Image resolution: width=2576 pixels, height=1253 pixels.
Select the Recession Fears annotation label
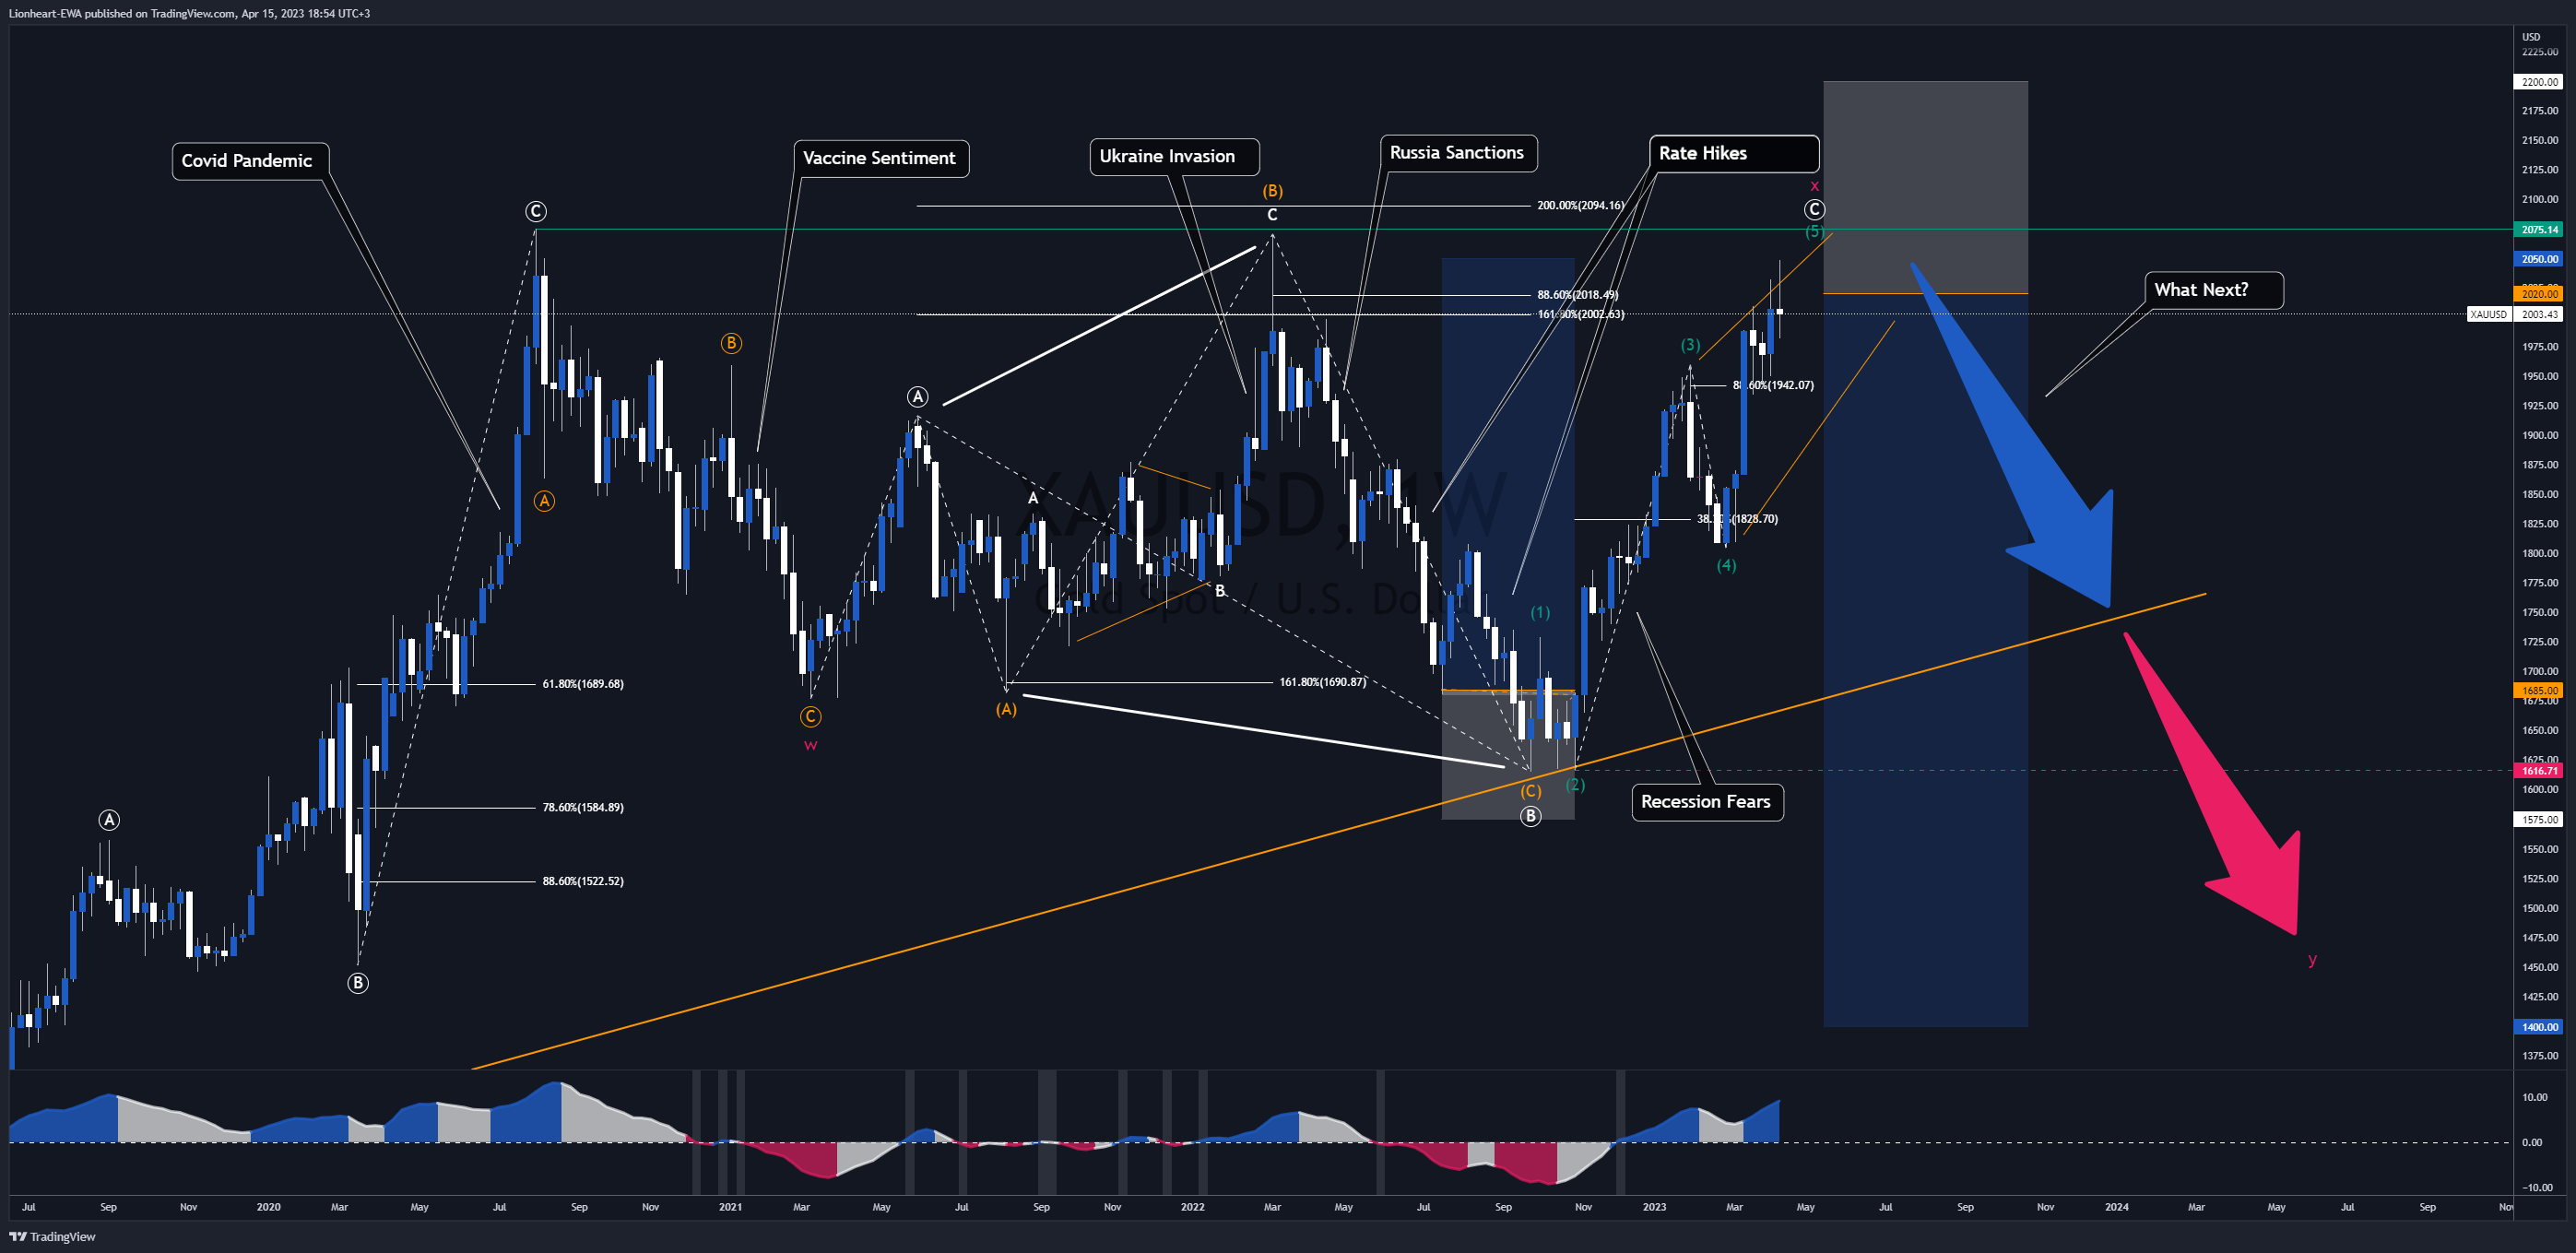point(1708,802)
